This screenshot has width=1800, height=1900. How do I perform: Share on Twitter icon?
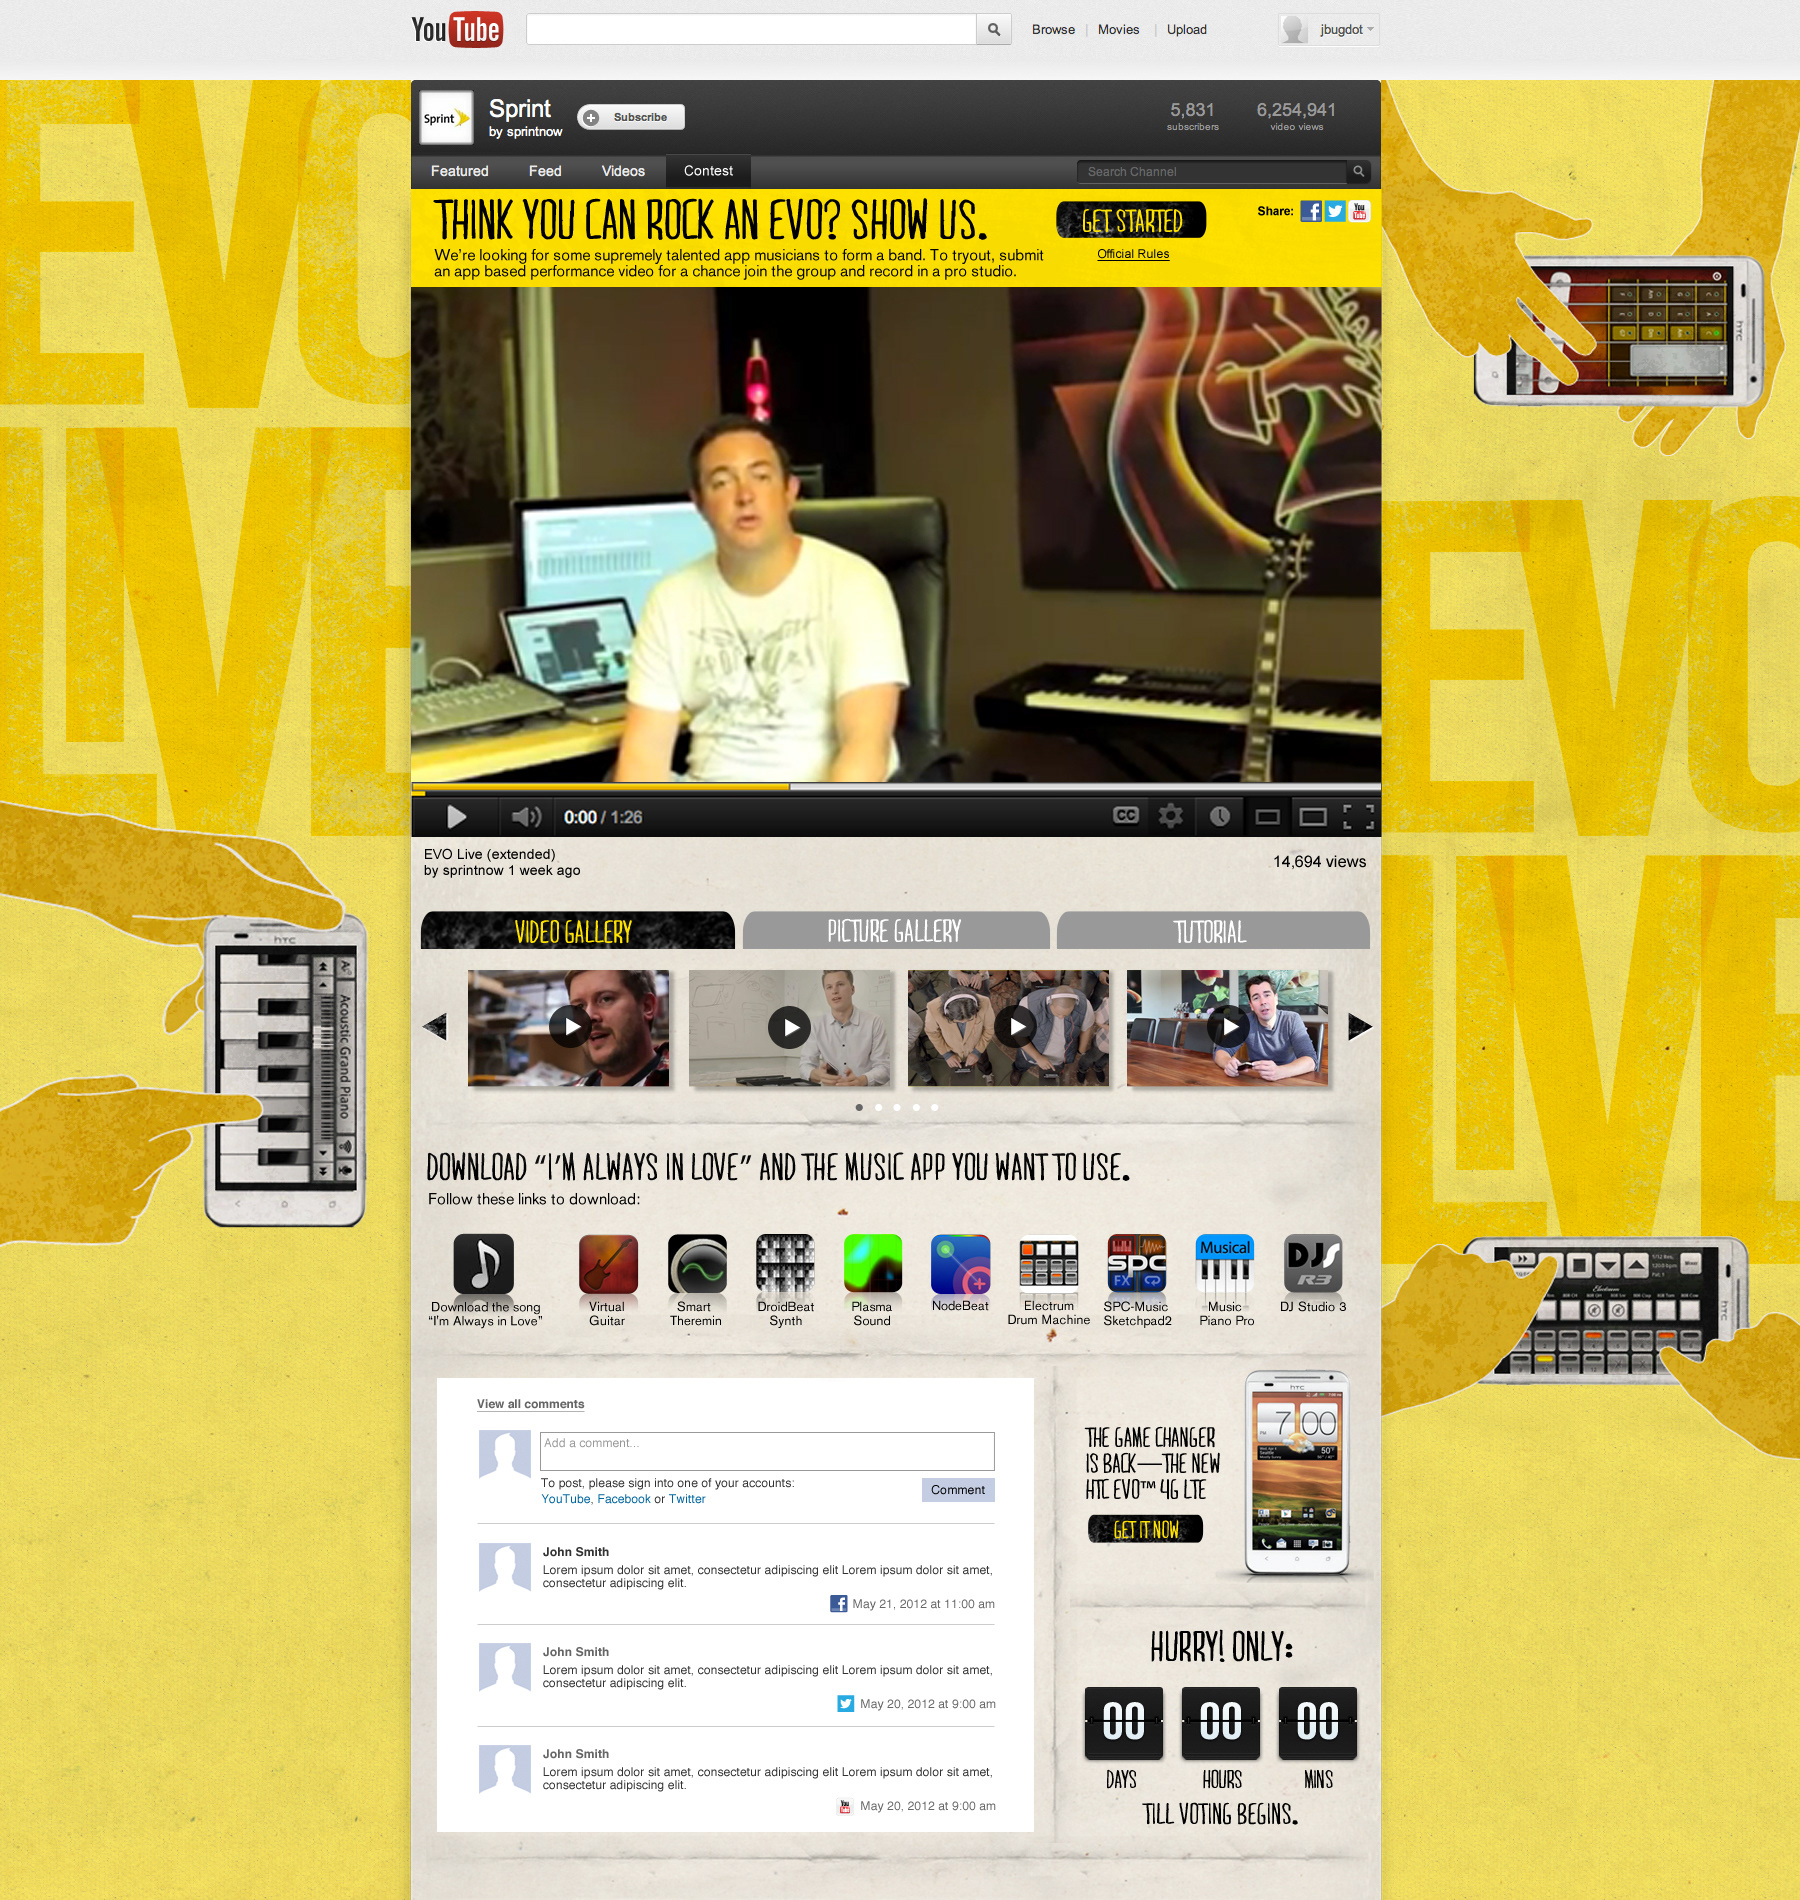1335,211
